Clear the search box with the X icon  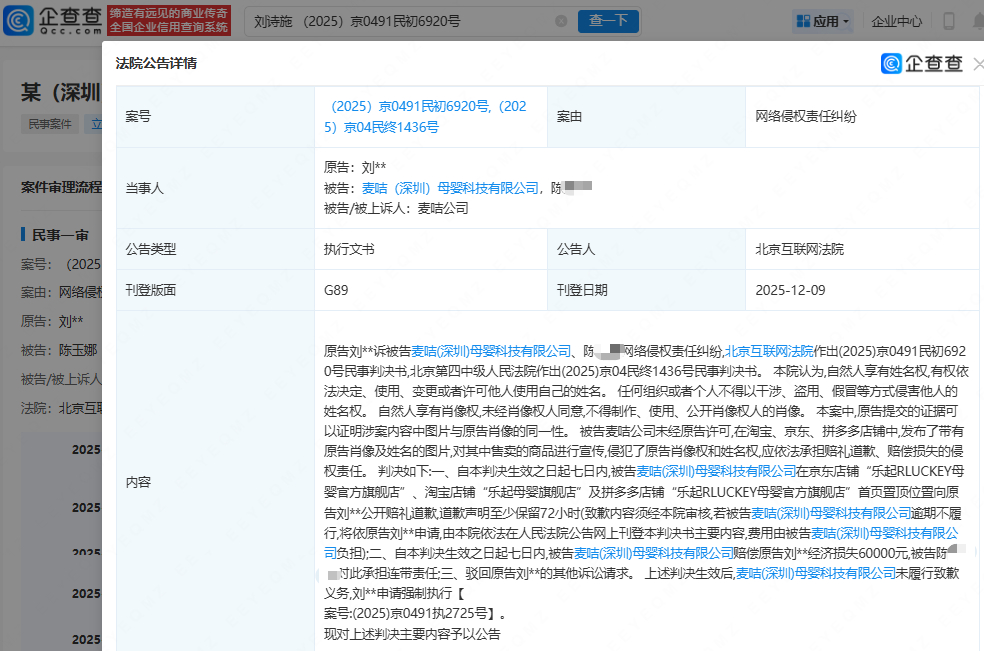(x=561, y=21)
